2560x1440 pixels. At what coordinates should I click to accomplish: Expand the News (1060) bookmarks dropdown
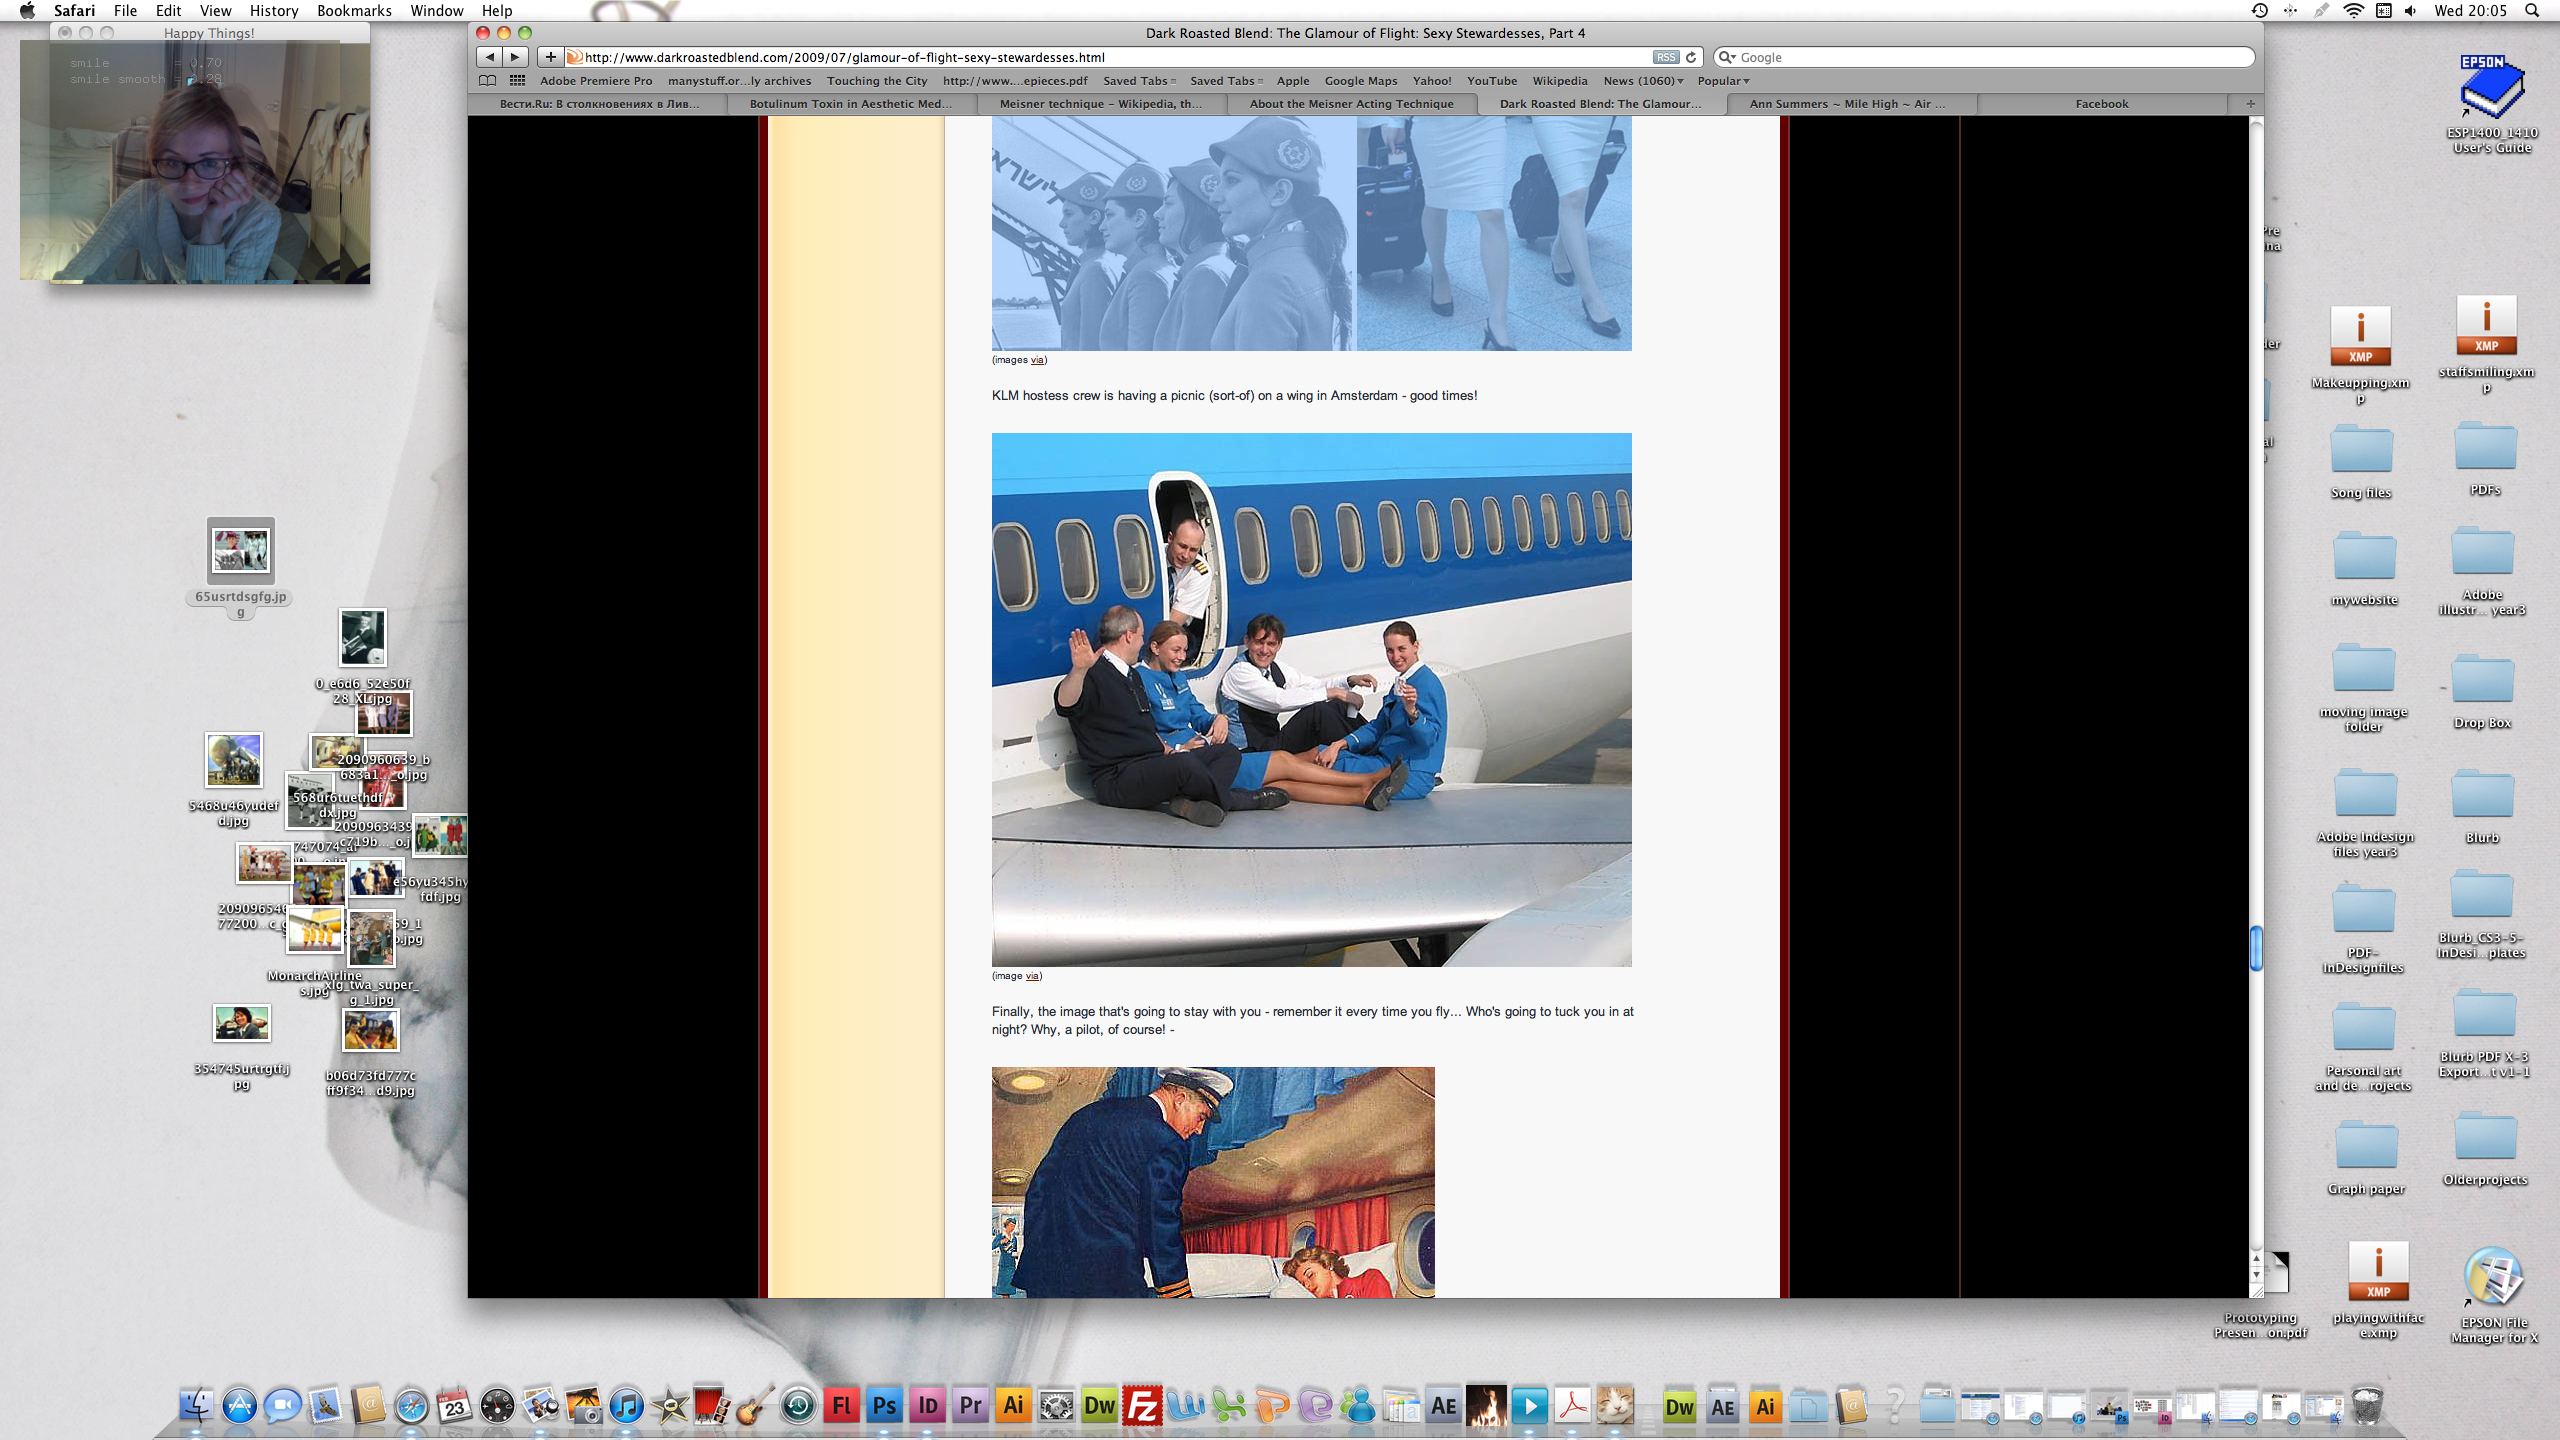1643,81
